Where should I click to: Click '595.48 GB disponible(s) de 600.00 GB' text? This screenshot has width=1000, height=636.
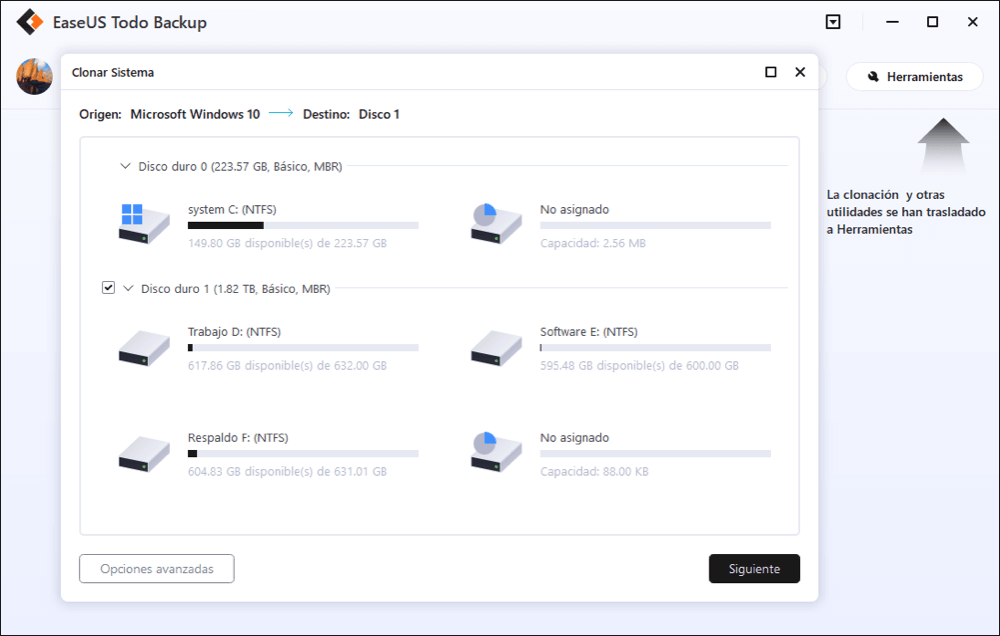pyautogui.click(x=639, y=366)
